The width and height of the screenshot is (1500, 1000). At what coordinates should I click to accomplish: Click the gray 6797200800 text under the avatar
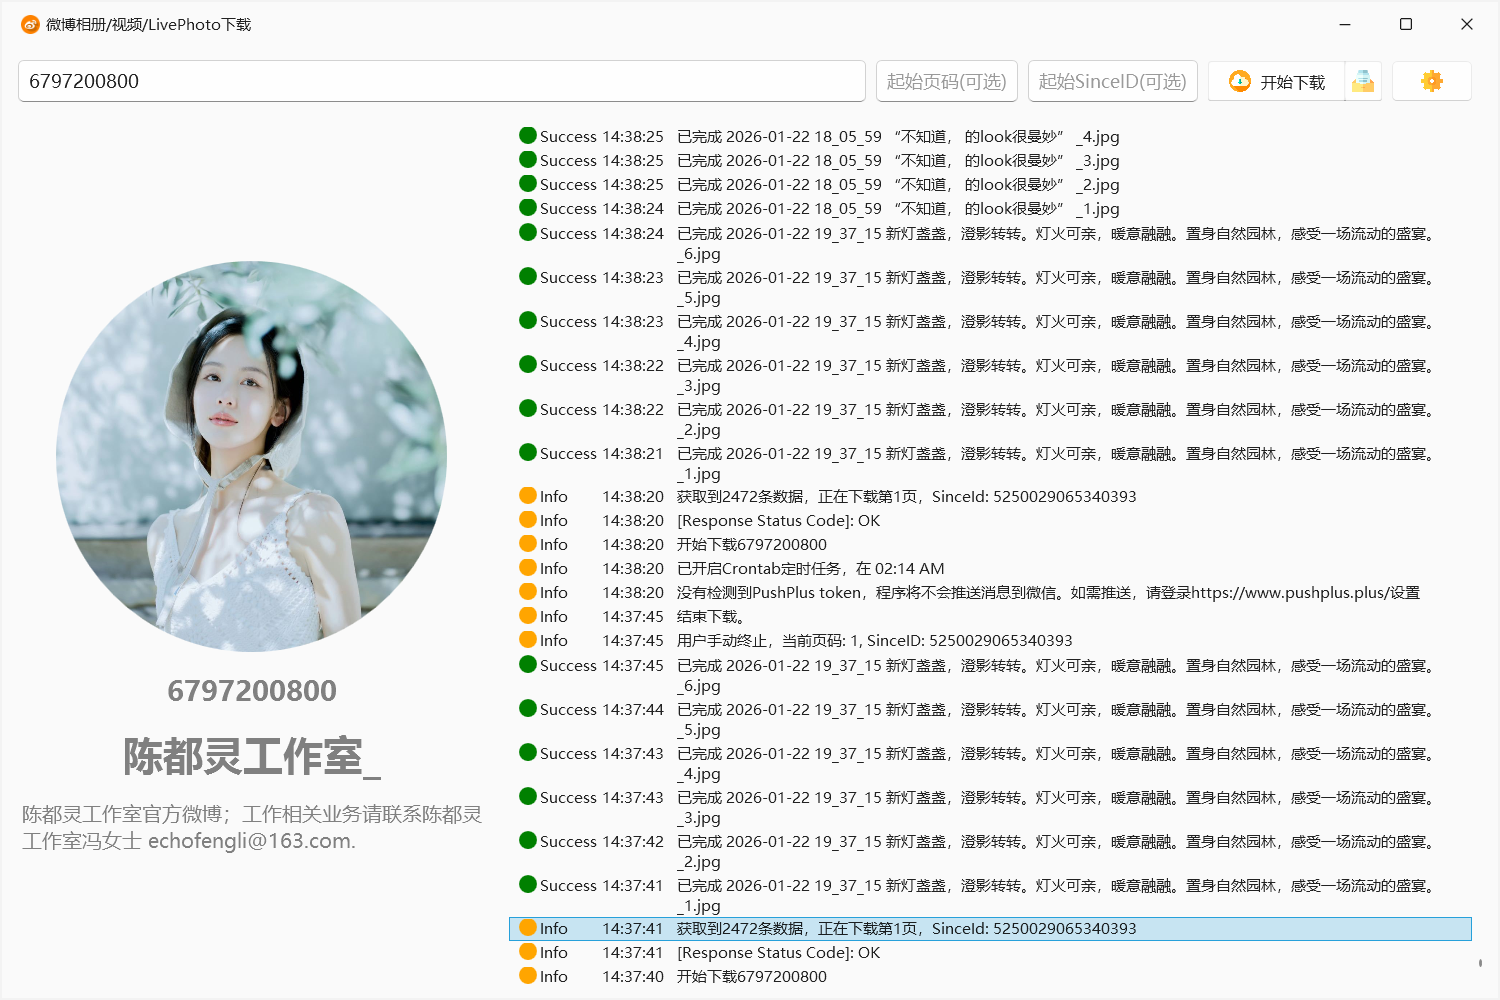(x=252, y=691)
